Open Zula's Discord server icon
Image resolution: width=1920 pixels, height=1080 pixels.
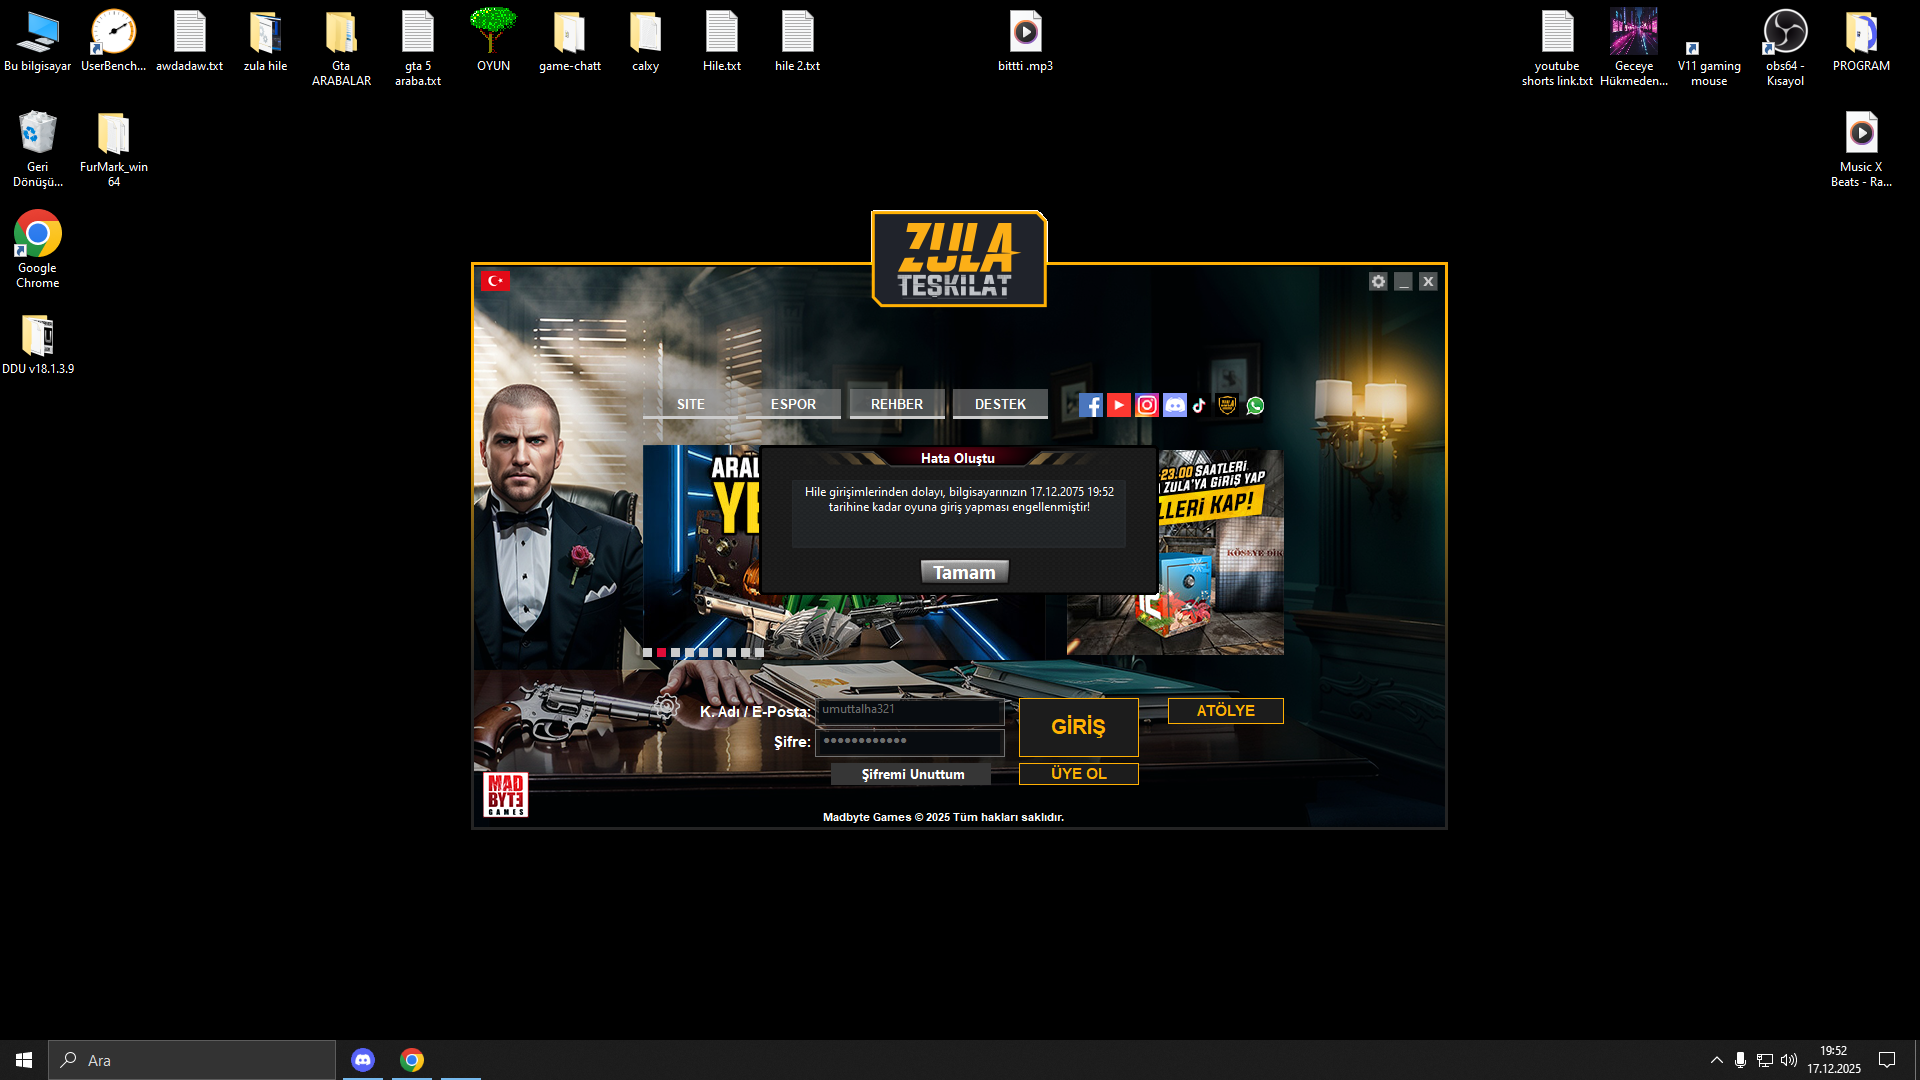(1175, 405)
